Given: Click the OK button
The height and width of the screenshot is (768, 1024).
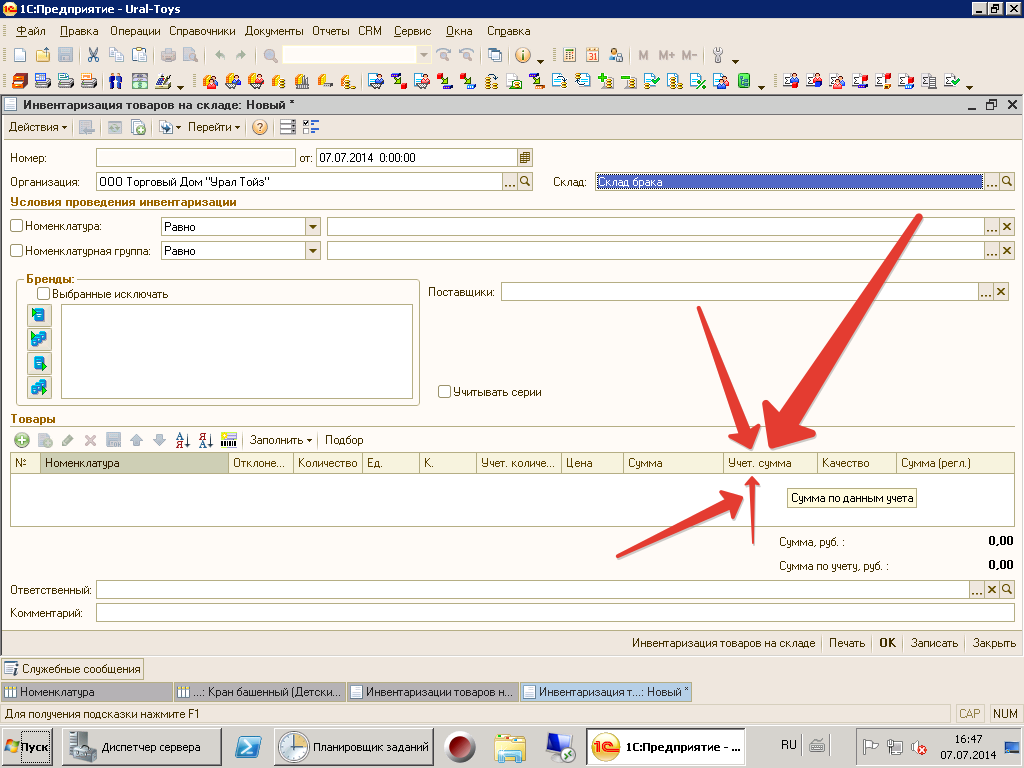Looking at the screenshot, I should 888,643.
